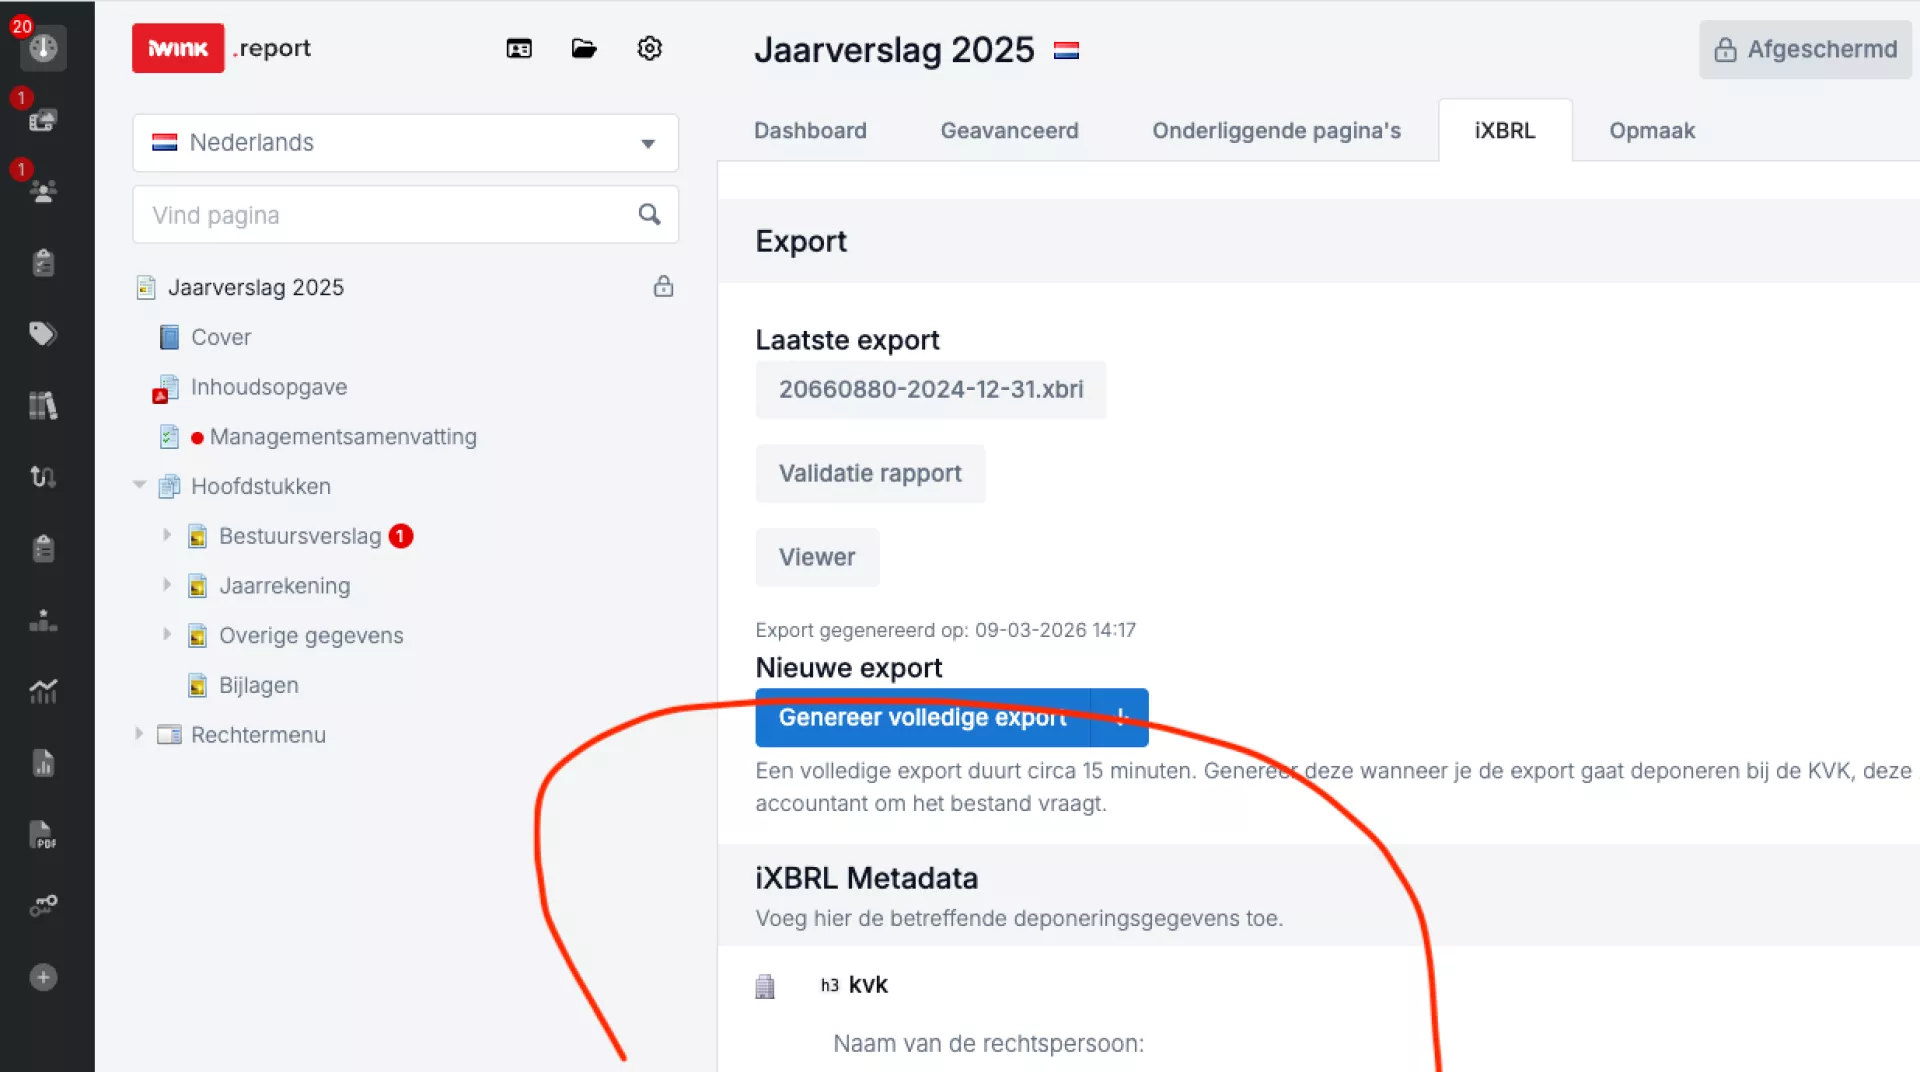Image resolution: width=1920 pixels, height=1072 pixels.
Task: Click the users group sidebar icon
Action: [x=43, y=191]
